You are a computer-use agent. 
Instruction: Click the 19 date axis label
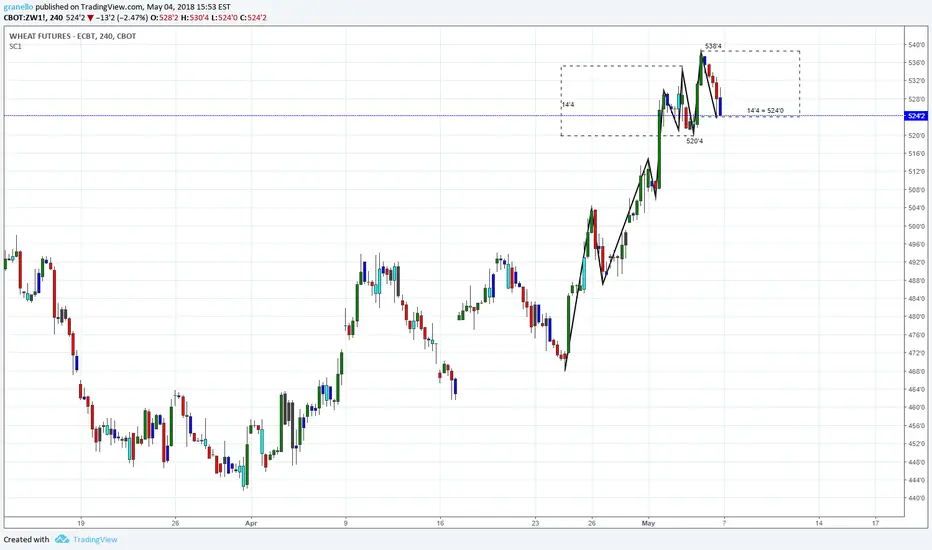[81, 523]
